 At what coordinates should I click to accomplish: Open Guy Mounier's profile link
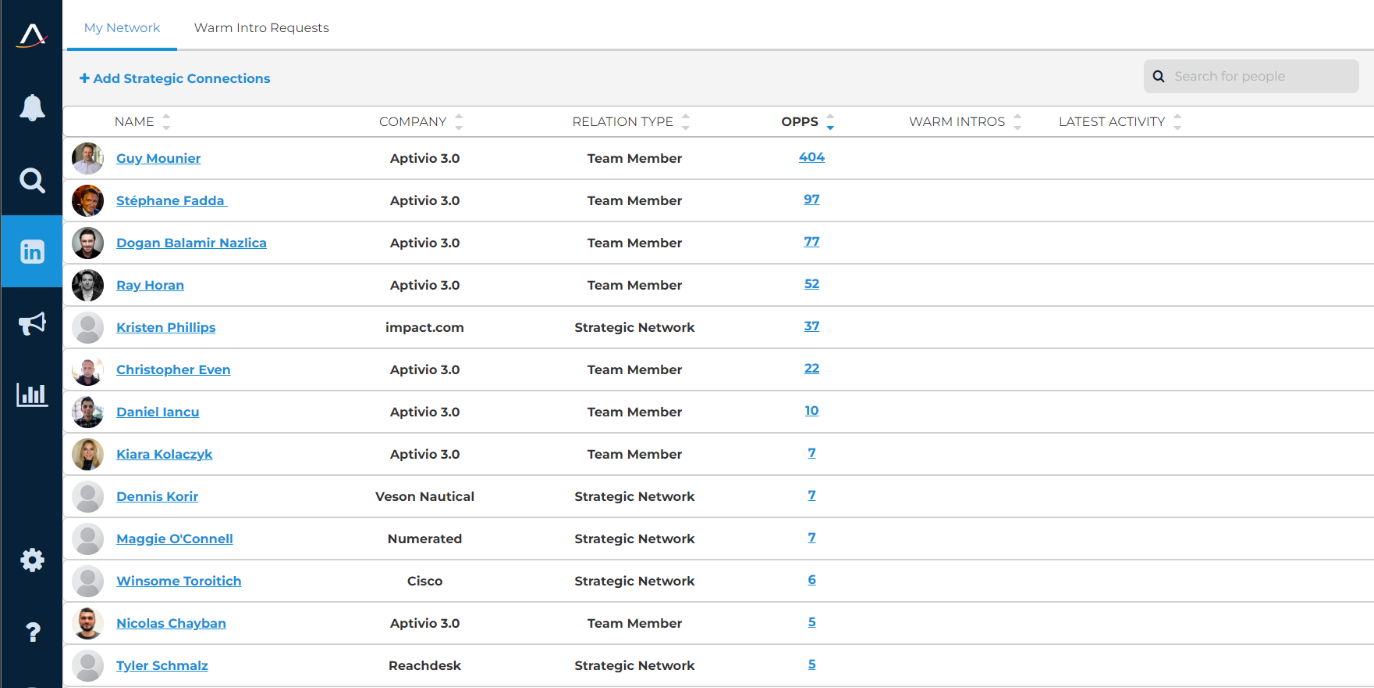click(158, 159)
